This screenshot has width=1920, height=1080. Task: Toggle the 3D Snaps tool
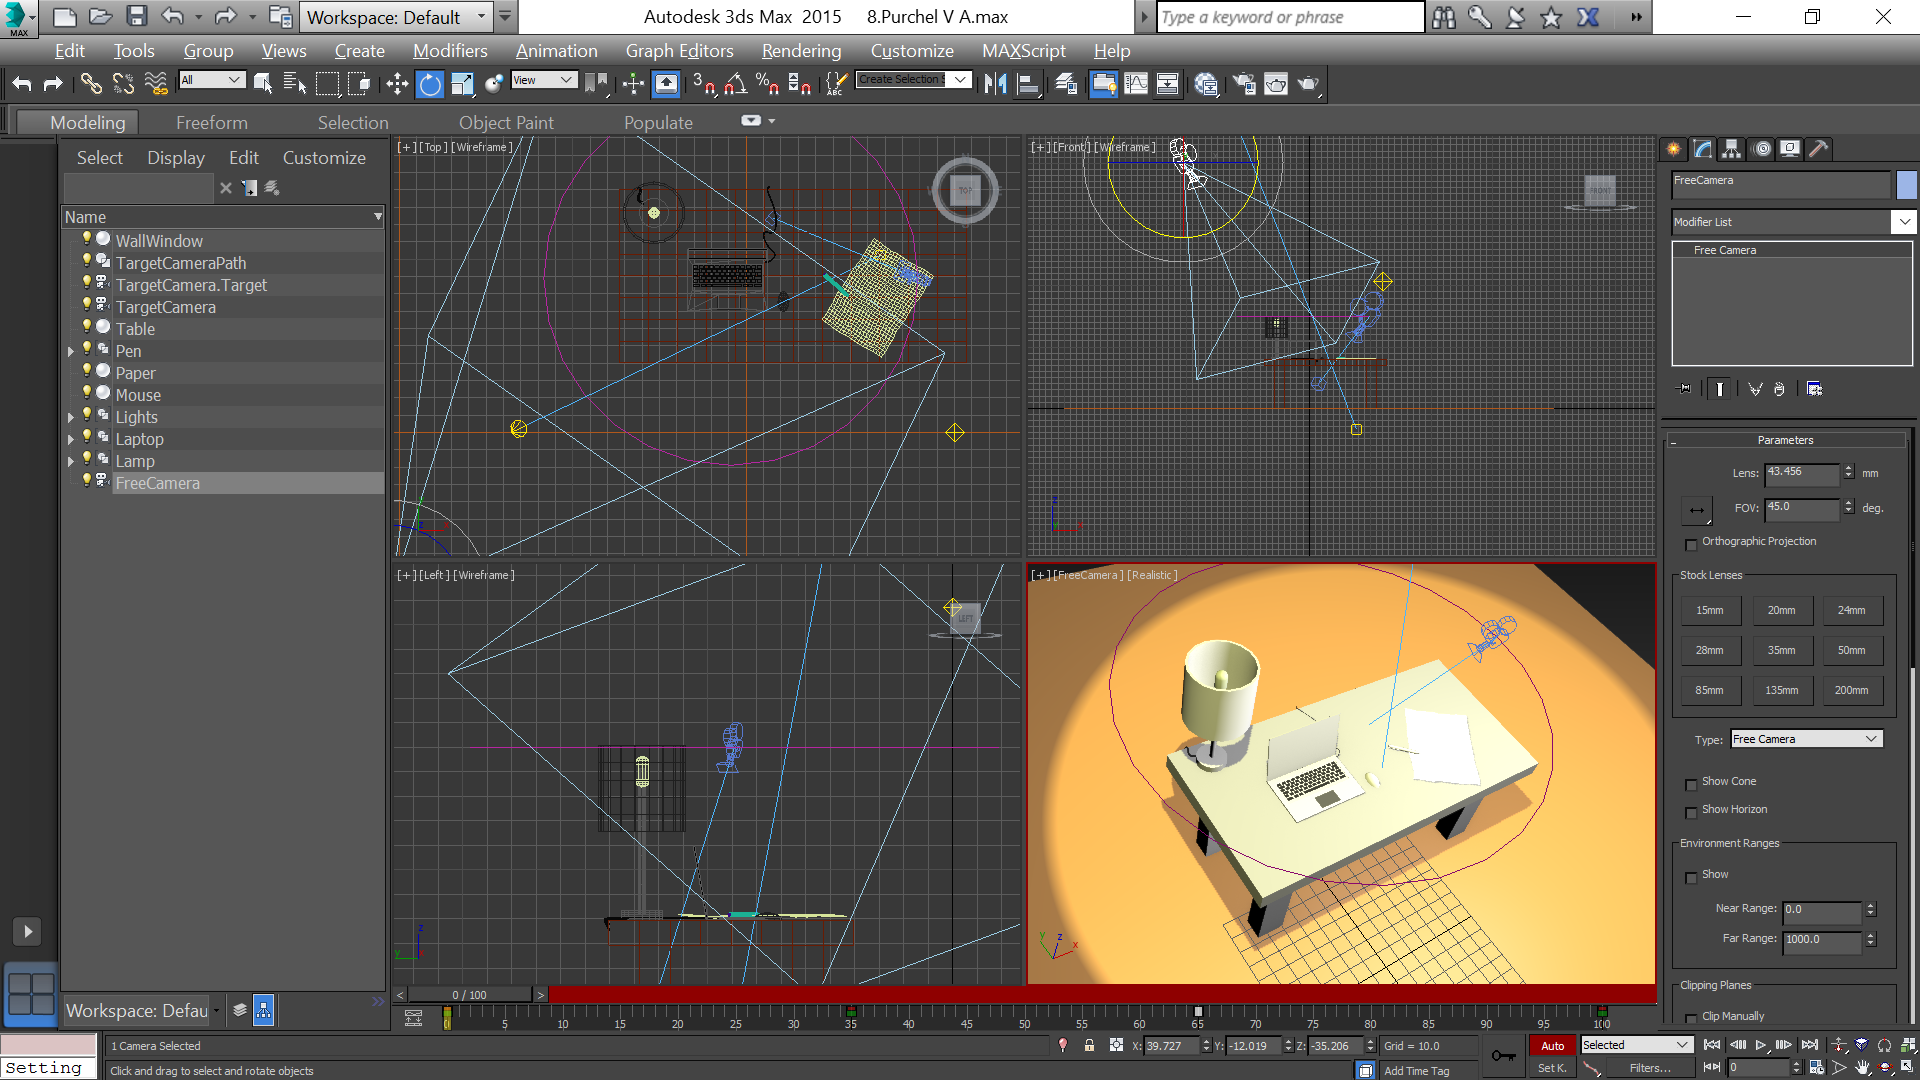703,84
